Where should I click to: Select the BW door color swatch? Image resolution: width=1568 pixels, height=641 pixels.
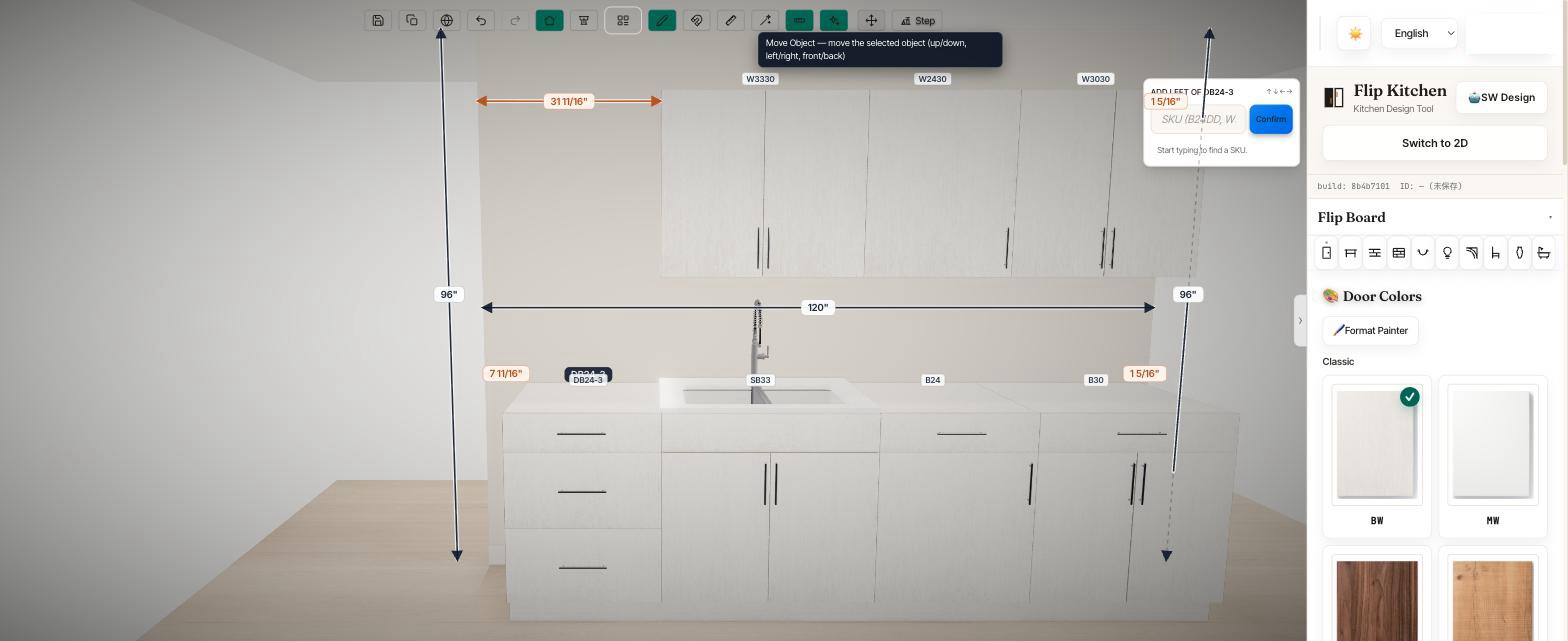pyautogui.click(x=1377, y=457)
